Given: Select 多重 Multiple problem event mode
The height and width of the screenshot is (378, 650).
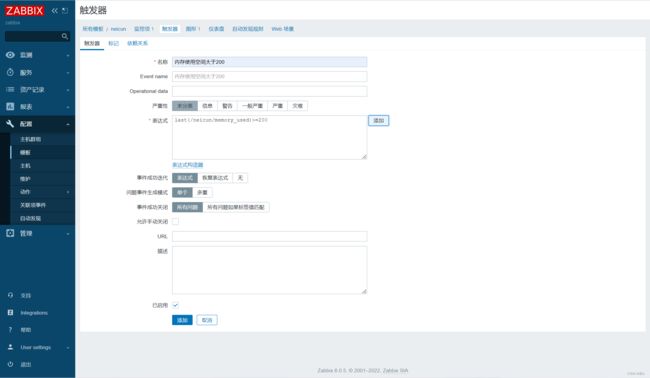Looking at the screenshot, I should [x=202, y=192].
